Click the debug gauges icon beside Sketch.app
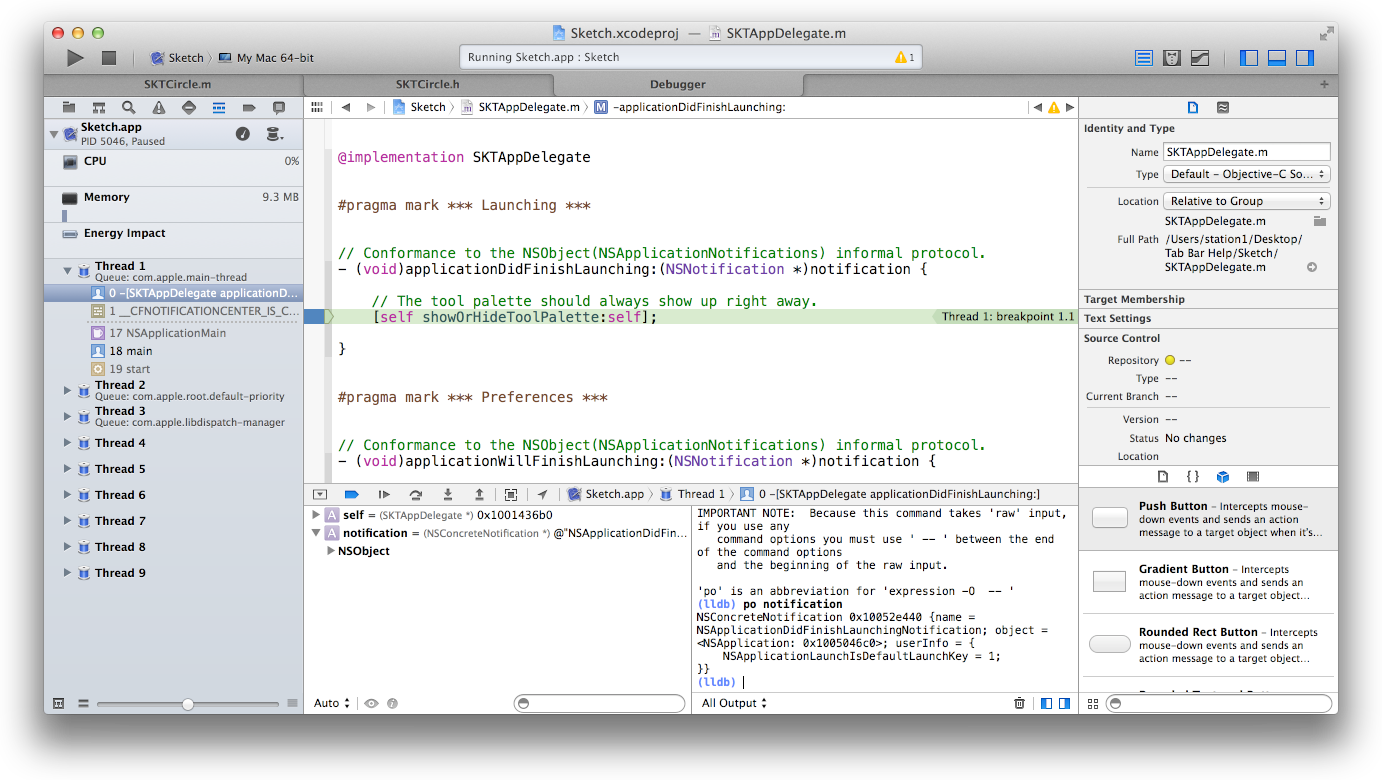Screen dimensions: 1382x780 coord(243,134)
